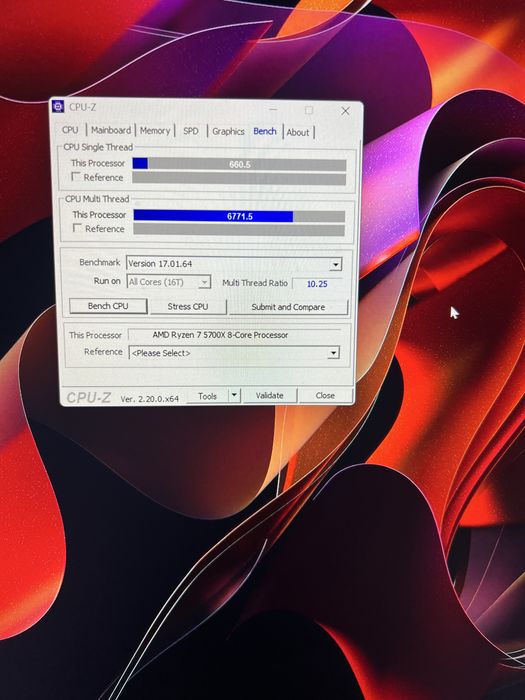The height and width of the screenshot is (700, 525).
Task: Click the Ver. 2.20.0.x64 version text
Action: pyautogui.click(x=150, y=399)
